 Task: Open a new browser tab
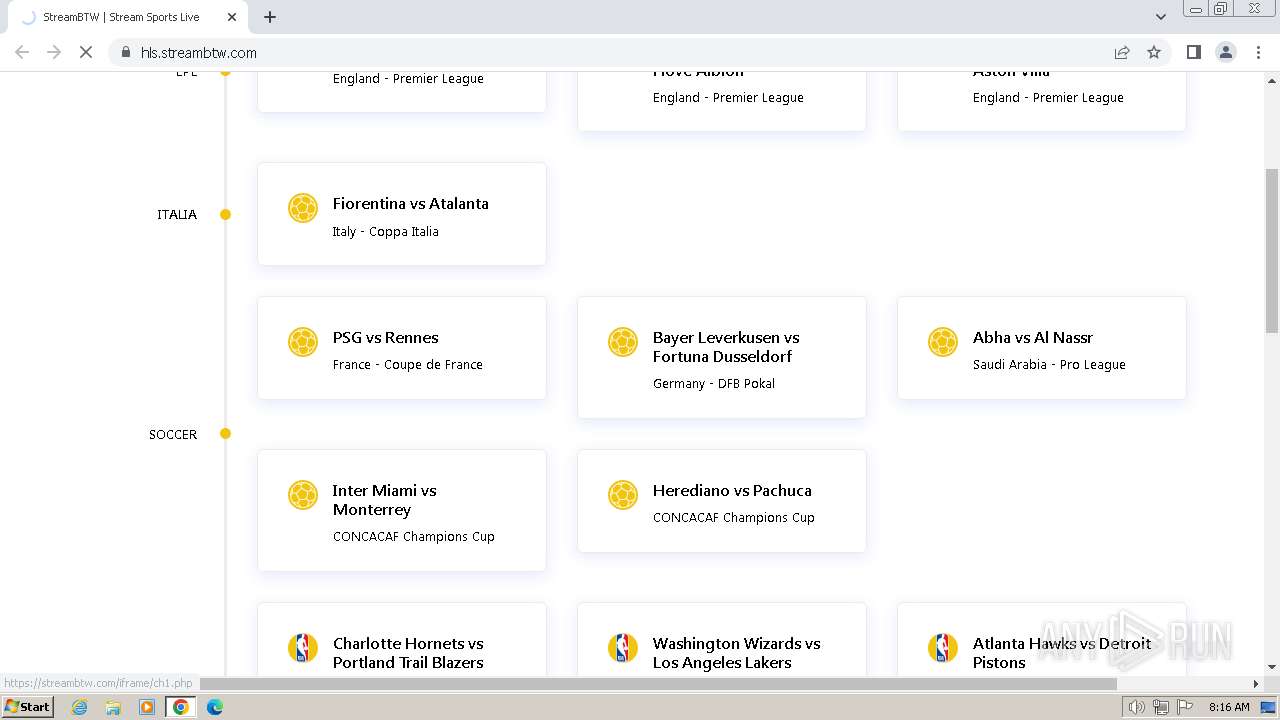point(270,17)
